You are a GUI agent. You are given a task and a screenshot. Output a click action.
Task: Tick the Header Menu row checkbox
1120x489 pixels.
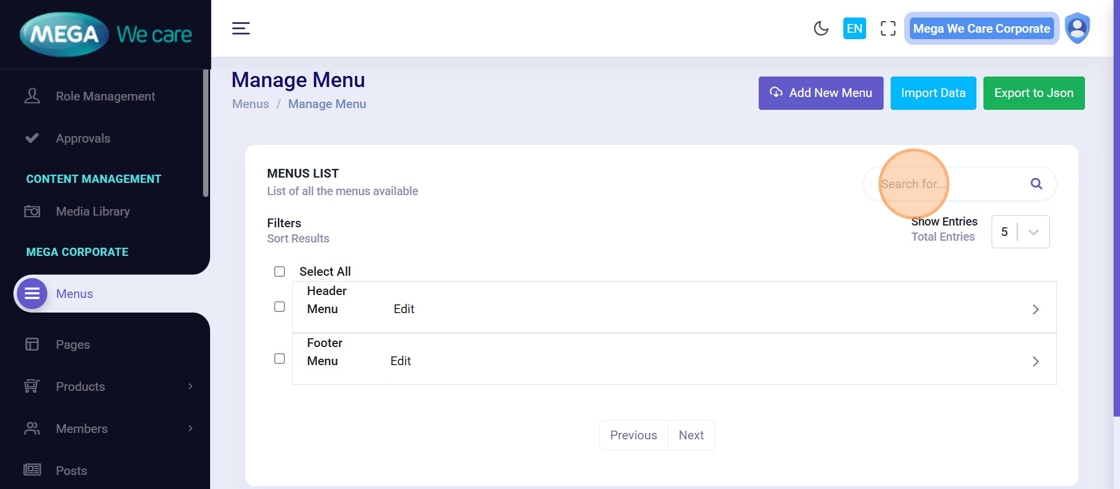280,307
